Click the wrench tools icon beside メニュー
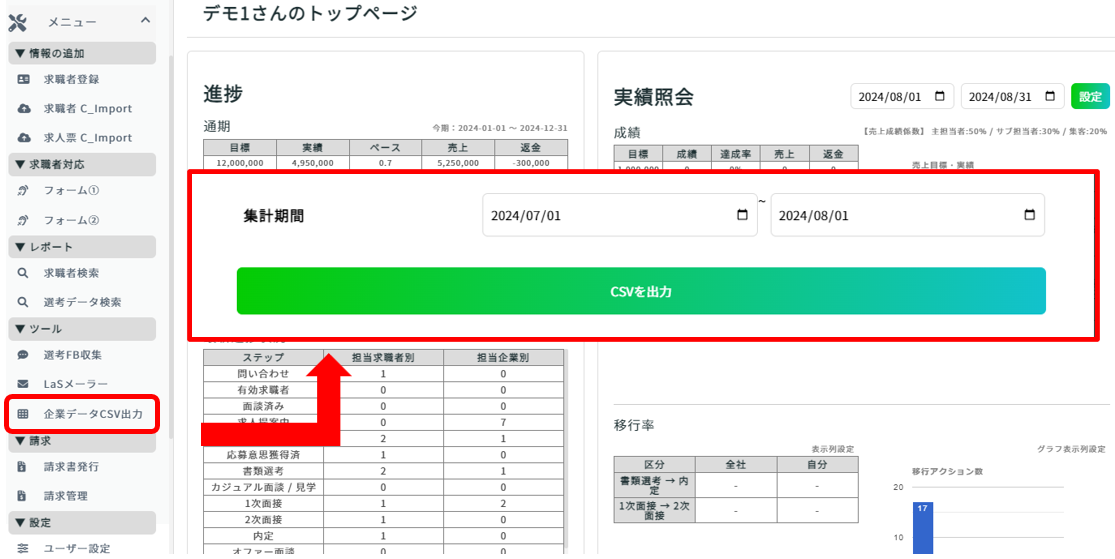1115x559 pixels. coord(17,22)
